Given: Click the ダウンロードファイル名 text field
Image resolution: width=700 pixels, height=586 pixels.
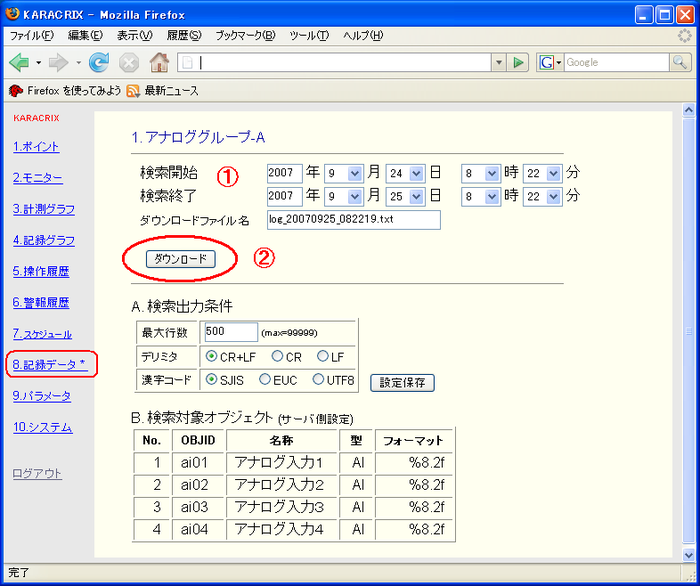Looking at the screenshot, I should (x=354, y=220).
